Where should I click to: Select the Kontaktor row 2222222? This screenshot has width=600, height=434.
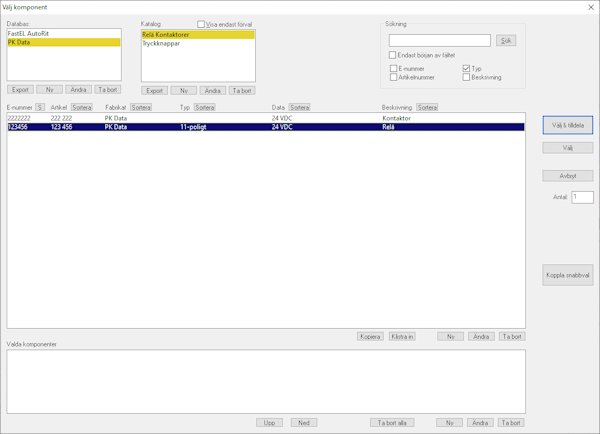[x=266, y=118]
